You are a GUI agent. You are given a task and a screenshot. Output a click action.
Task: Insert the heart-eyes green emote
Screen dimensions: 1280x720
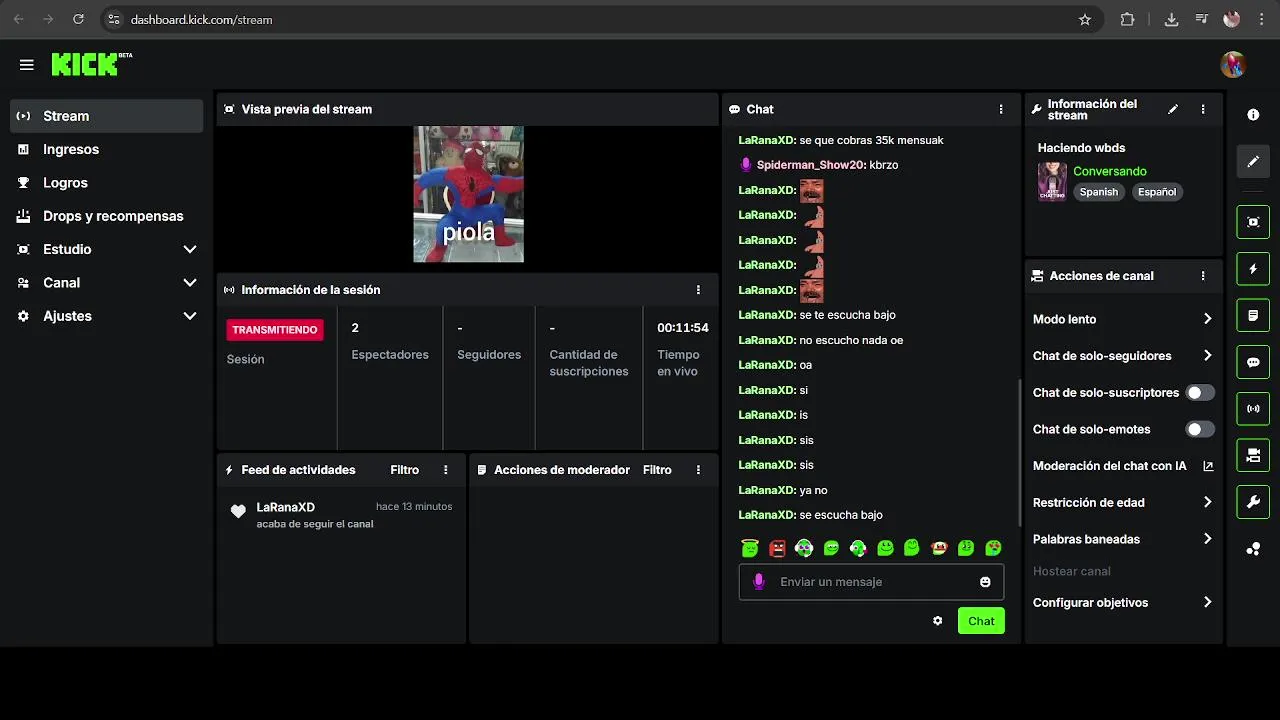point(993,548)
